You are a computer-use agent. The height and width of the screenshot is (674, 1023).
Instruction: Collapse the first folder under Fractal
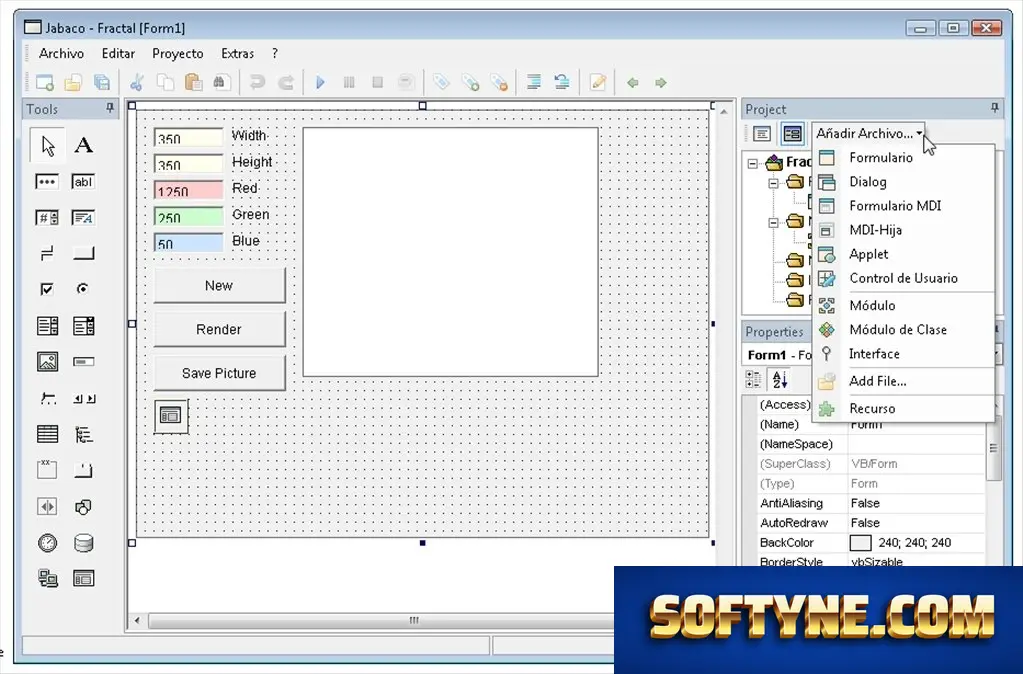(x=773, y=183)
